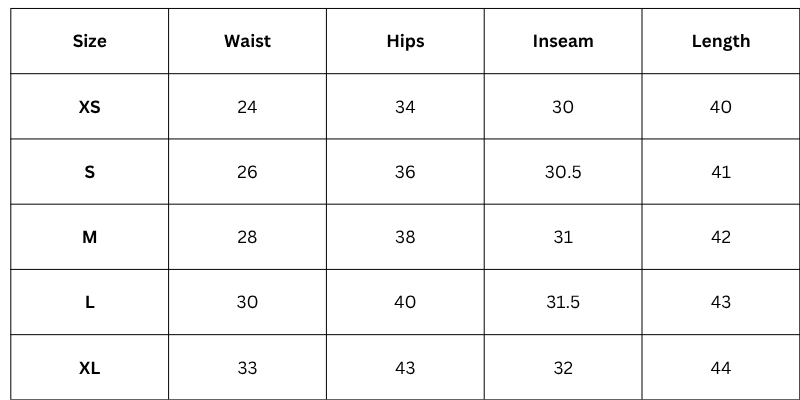This screenshot has width=800, height=400.
Task: Select the S hips value 36
Action: [405, 172]
